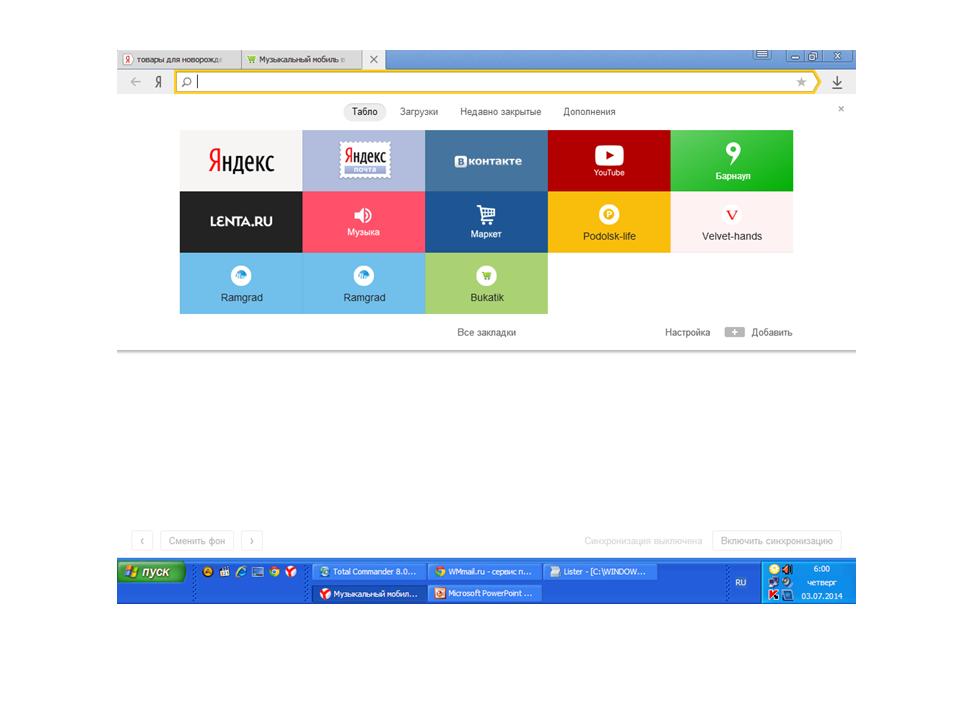Image resolution: width=960 pixels, height=720 pixels.
Task: Launch Internet Explorer from Quick Launch
Action: pos(241,572)
